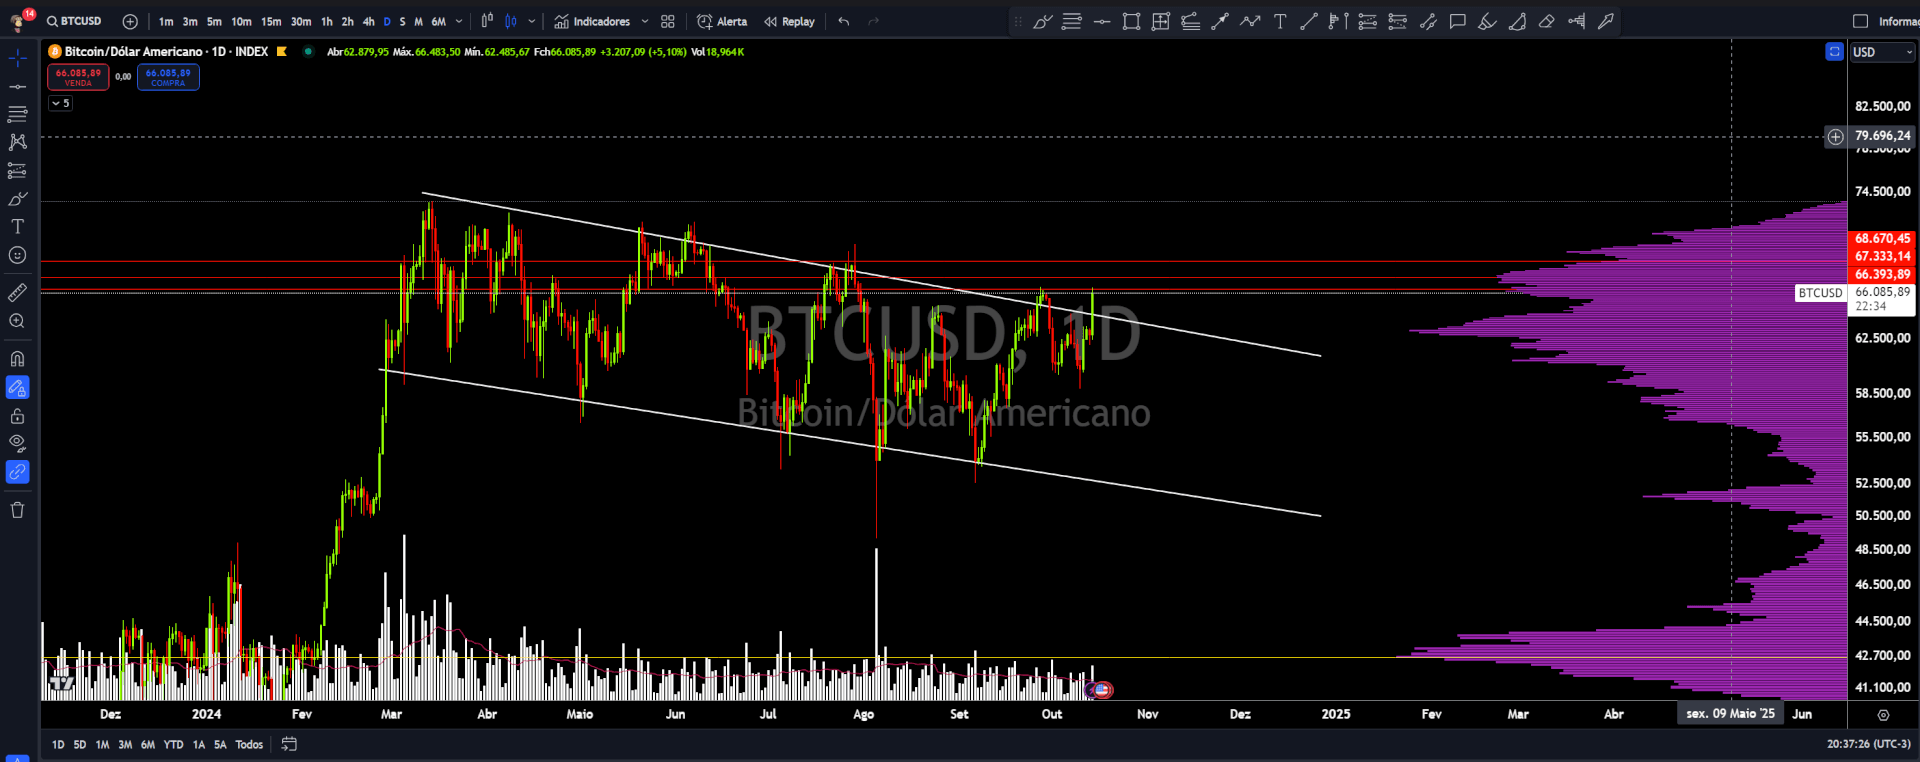Image resolution: width=1920 pixels, height=762 pixels.
Task: Click the trash remove objects icon
Action: [x=17, y=510]
